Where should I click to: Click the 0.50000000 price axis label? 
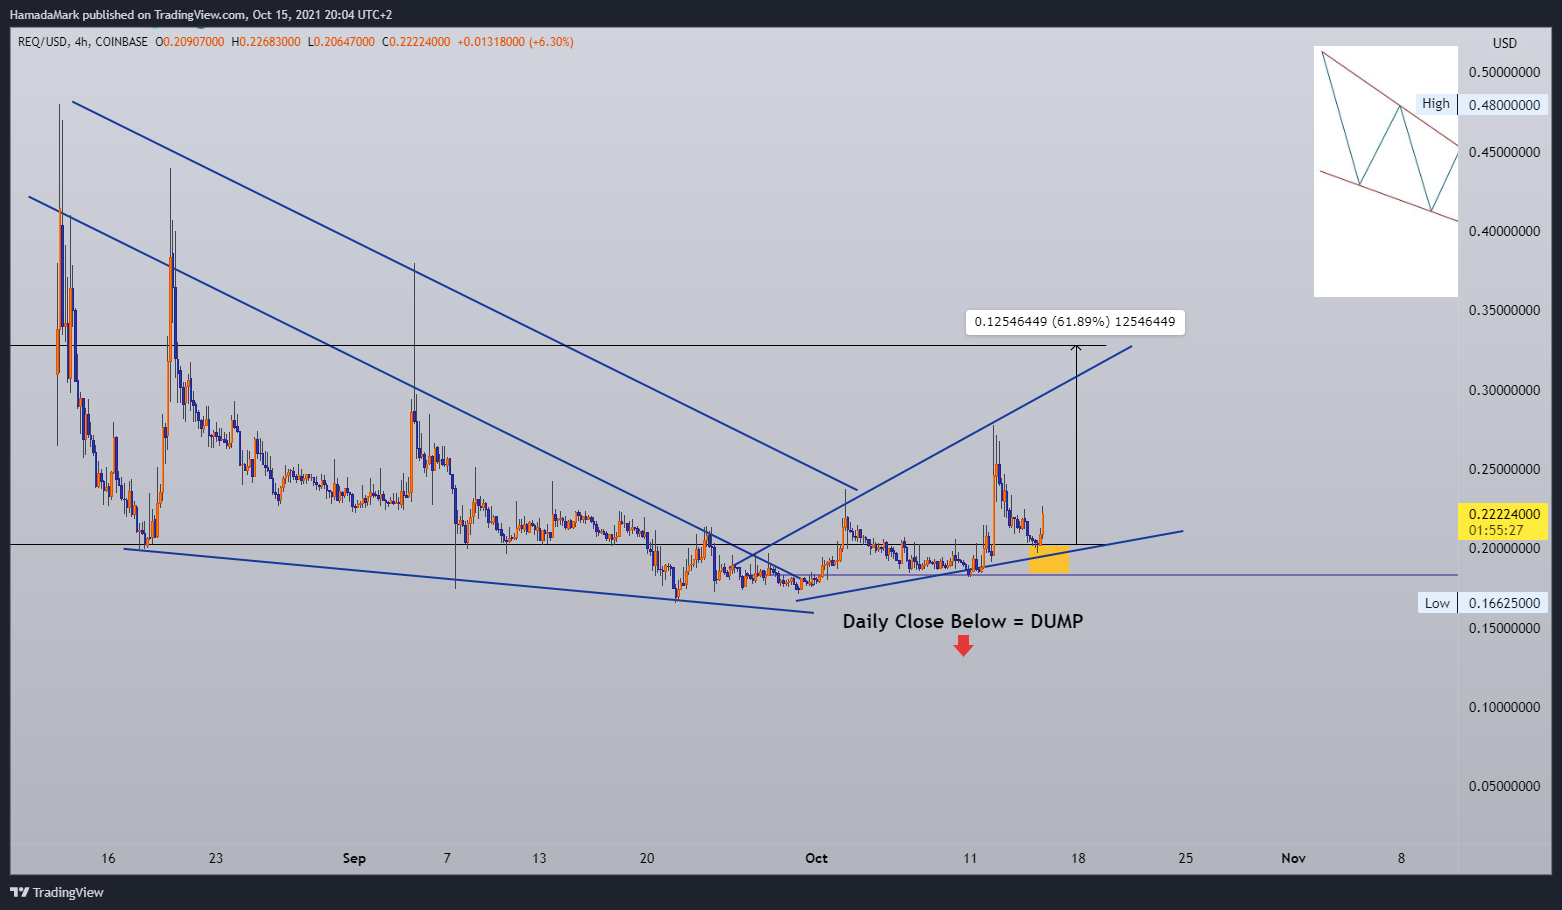(x=1504, y=73)
